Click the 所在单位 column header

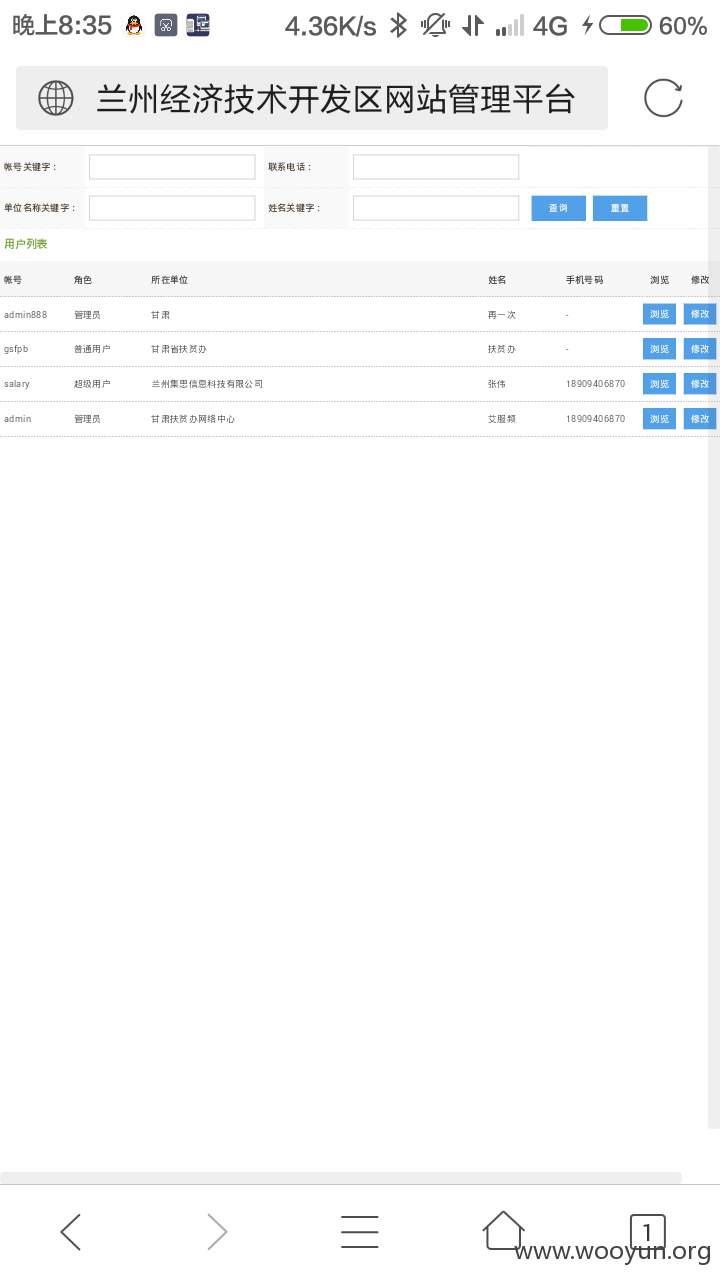pos(170,280)
